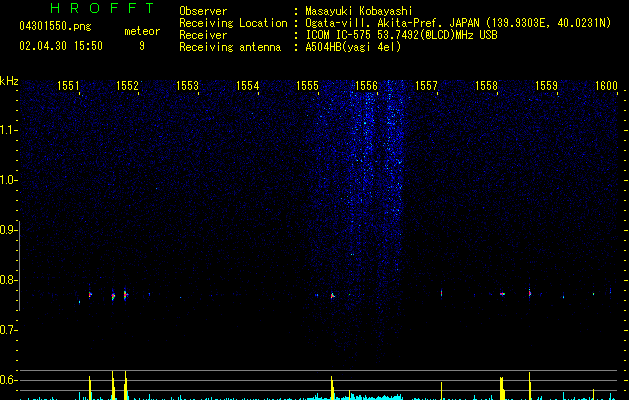Image resolution: width=629 pixels, height=400 pixels.
Task: Click the 1559 time axis marker
Action: pos(546,86)
